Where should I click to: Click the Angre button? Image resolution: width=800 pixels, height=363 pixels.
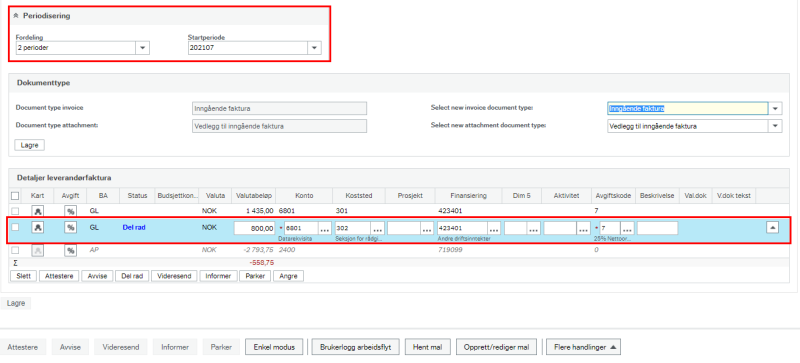[289, 276]
